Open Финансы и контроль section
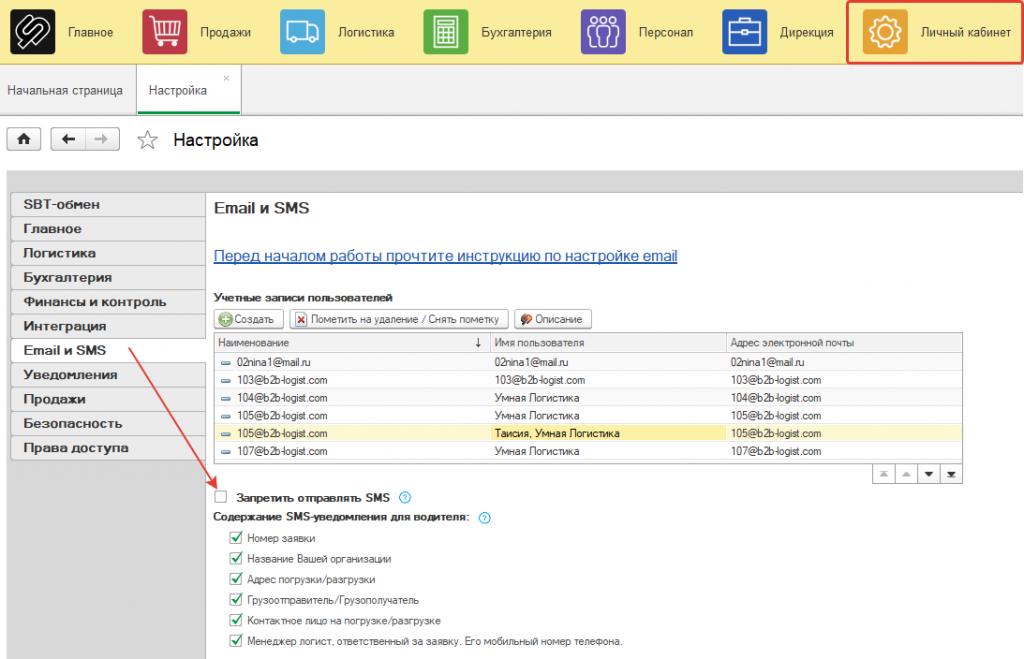The height and width of the screenshot is (659, 1024). point(108,302)
